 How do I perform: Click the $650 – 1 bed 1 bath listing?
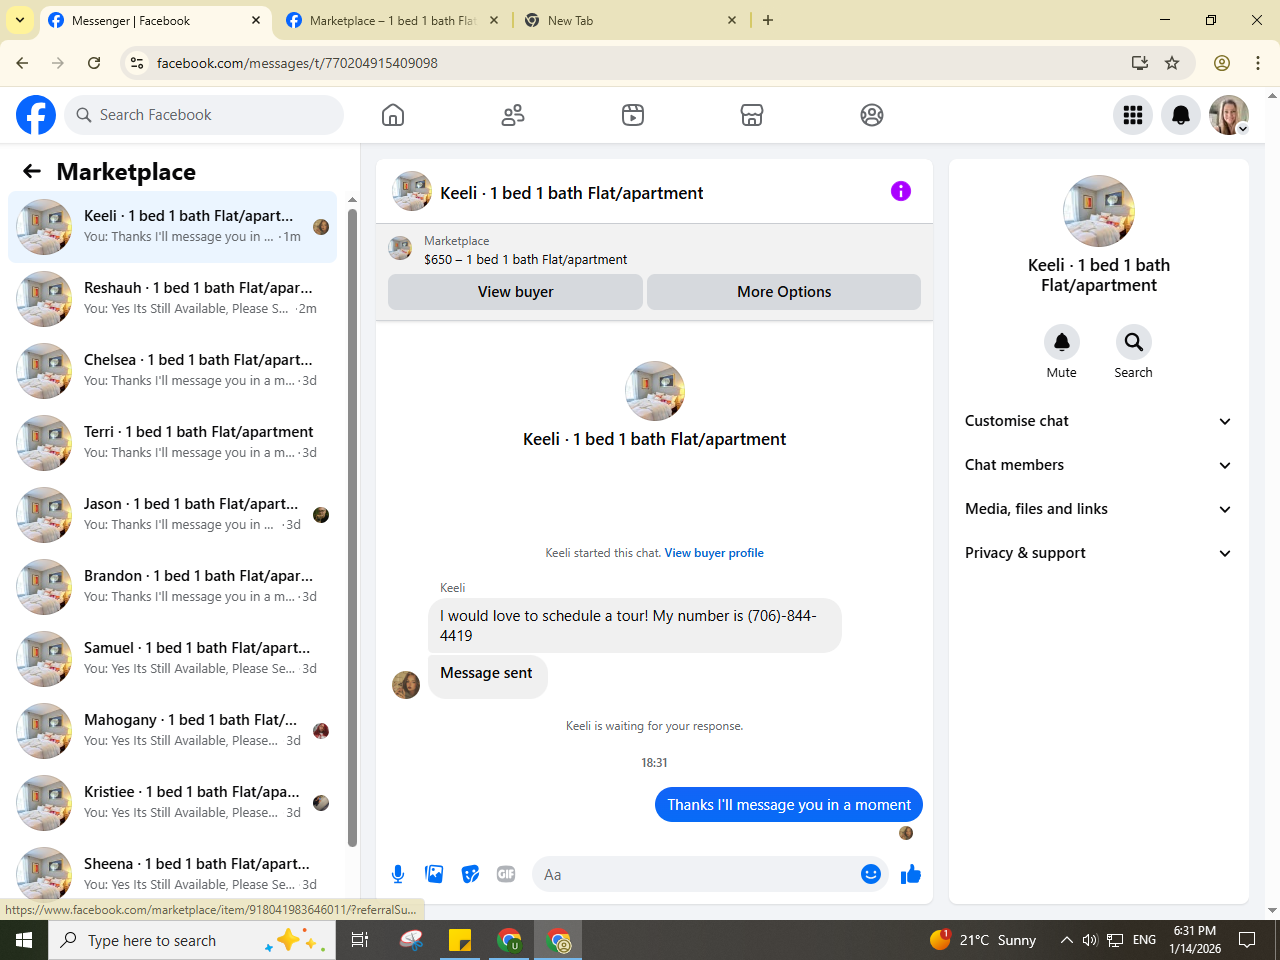click(x=525, y=259)
